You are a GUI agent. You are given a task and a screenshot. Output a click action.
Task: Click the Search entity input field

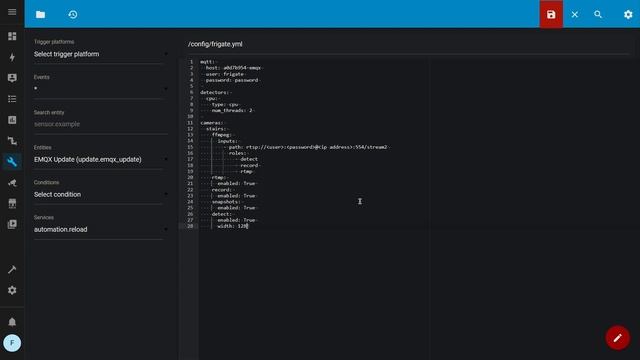pos(101,124)
